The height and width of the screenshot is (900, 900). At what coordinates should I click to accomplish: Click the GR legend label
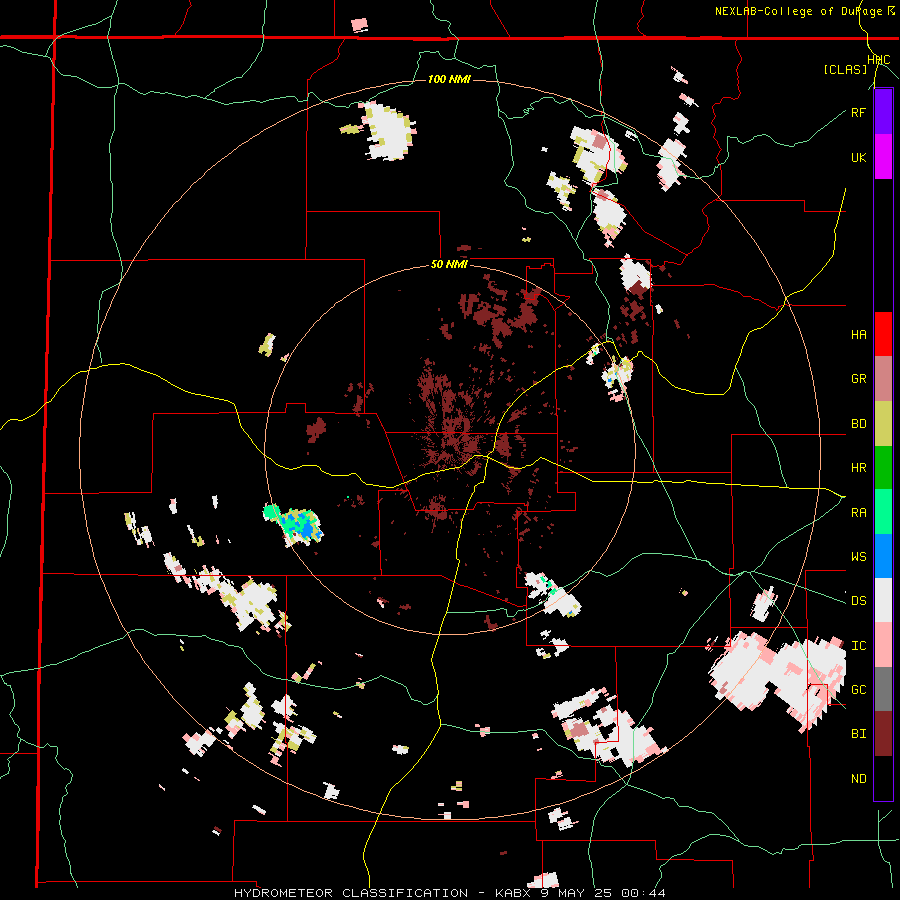tap(858, 379)
